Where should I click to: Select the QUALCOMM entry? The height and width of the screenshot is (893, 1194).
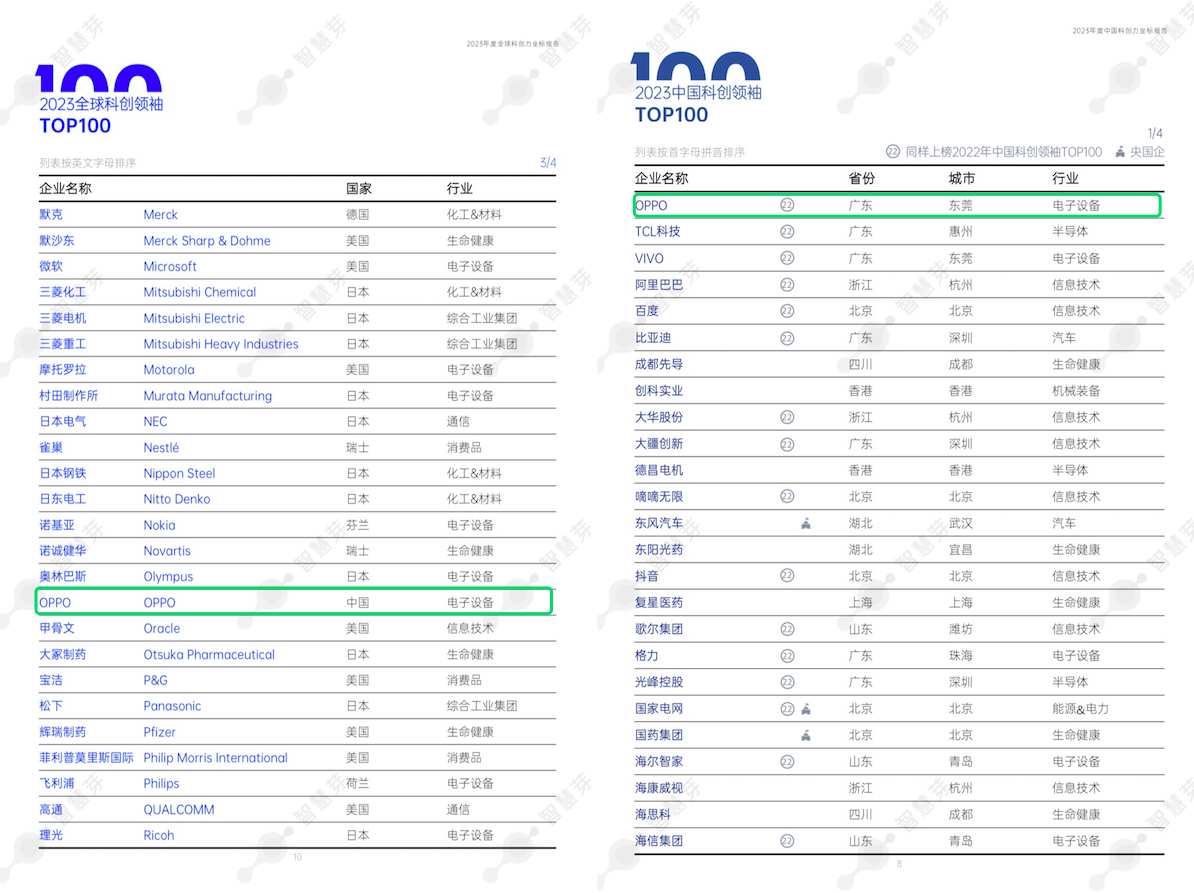tap(179, 810)
